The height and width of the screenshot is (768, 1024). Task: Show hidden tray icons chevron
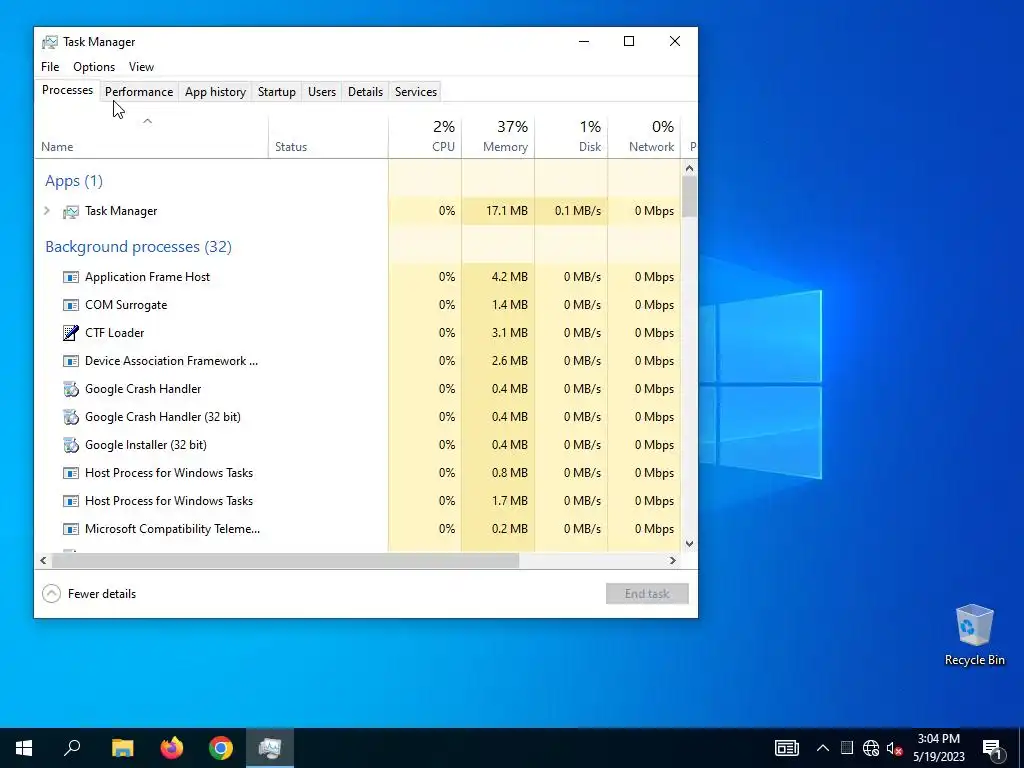click(823, 748)
